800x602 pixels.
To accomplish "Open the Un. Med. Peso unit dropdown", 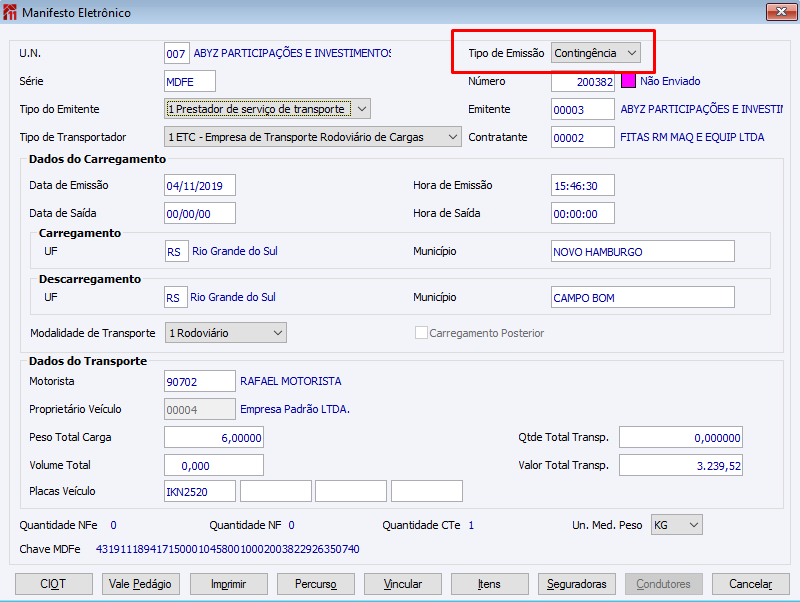I will point(676,525).
